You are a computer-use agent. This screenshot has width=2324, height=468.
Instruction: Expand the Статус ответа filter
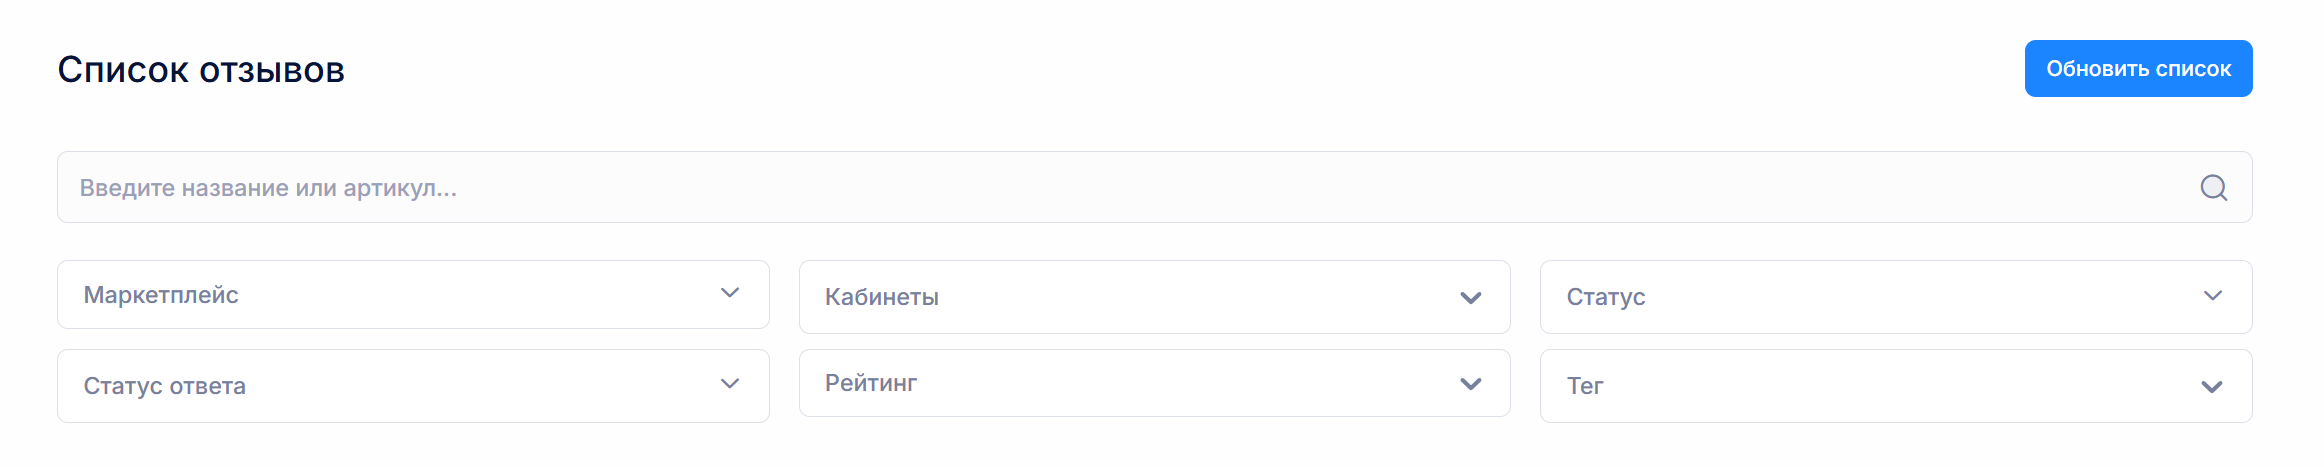[413, 386]
